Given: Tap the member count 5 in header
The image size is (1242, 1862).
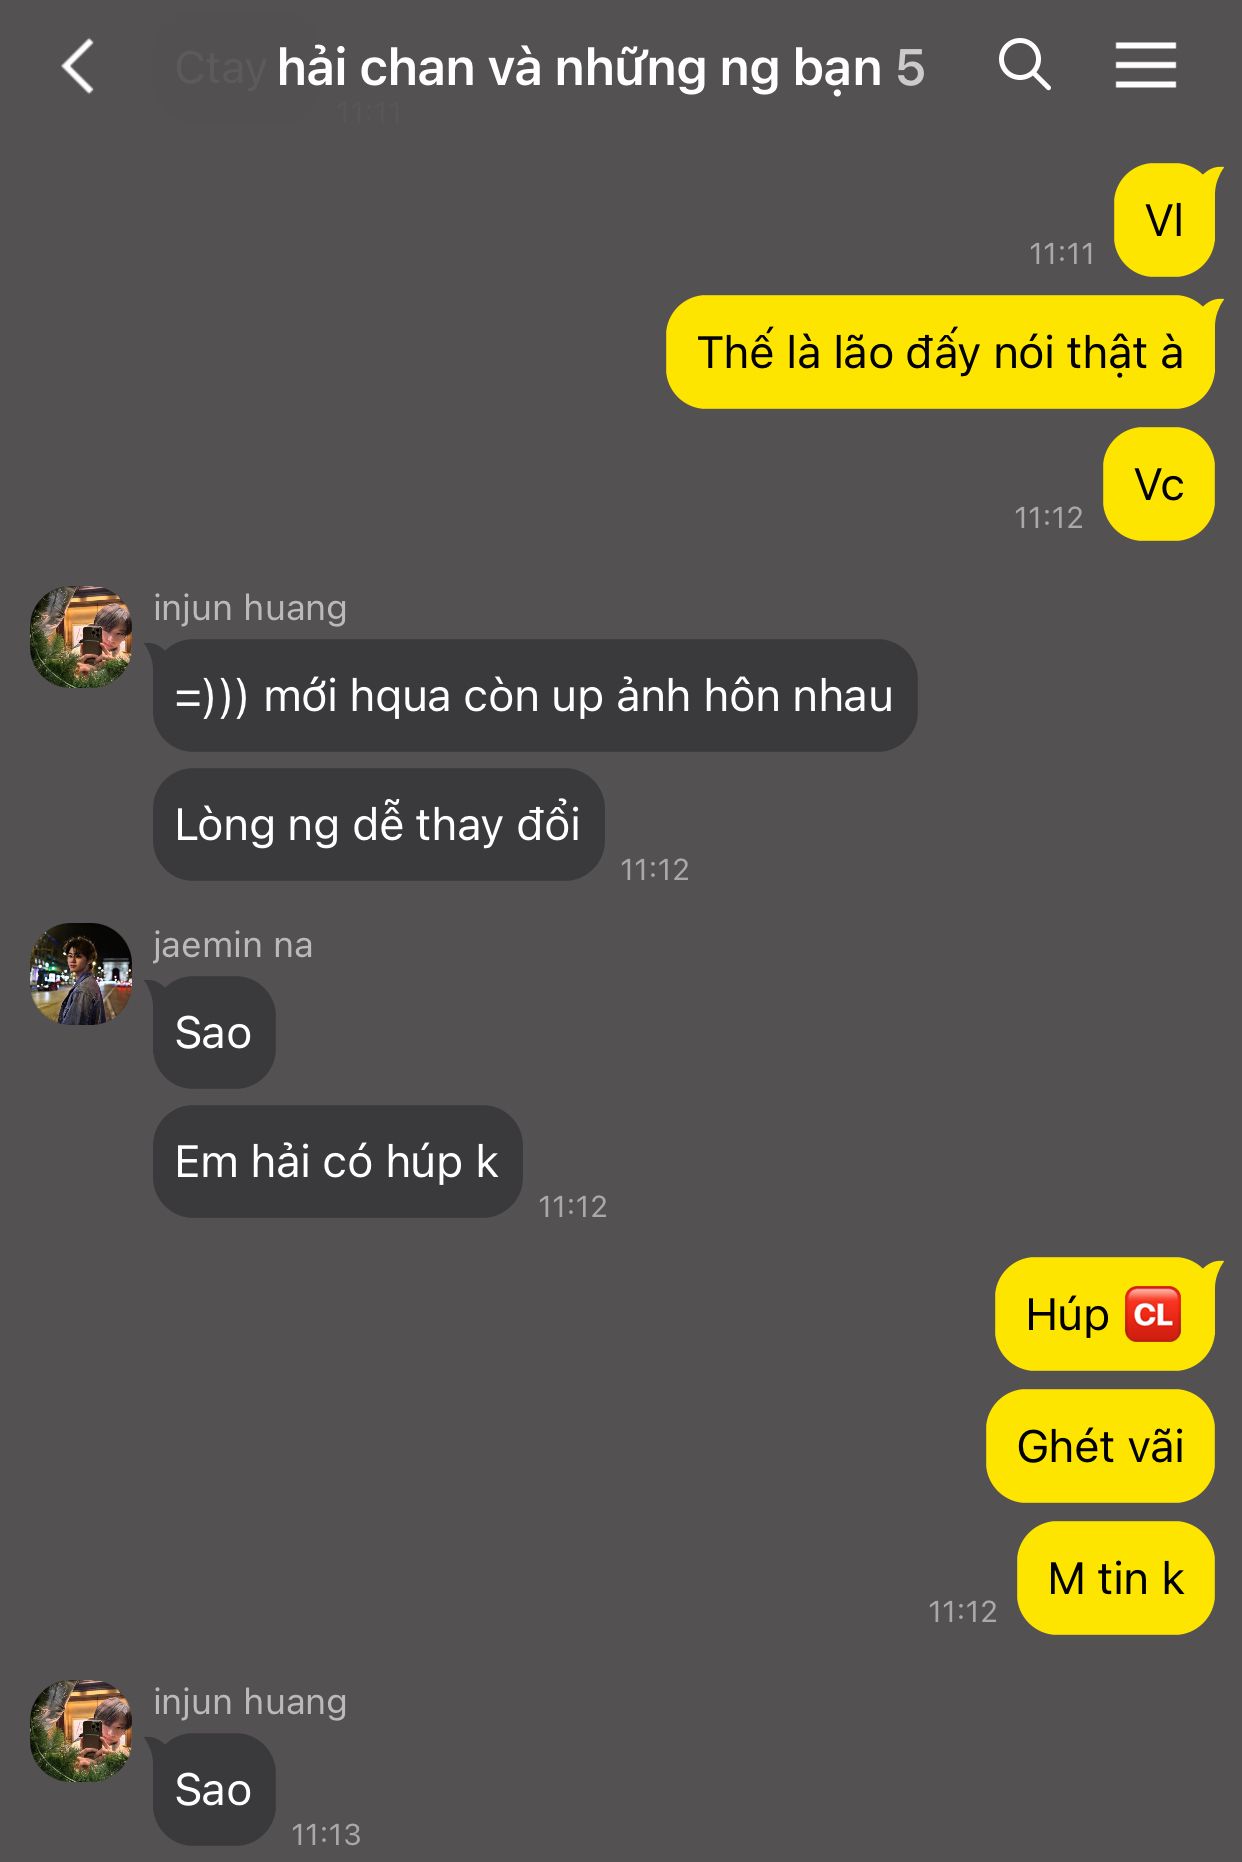Looking at the screenshot, I should pyautogui.click(x=910, y=68).
